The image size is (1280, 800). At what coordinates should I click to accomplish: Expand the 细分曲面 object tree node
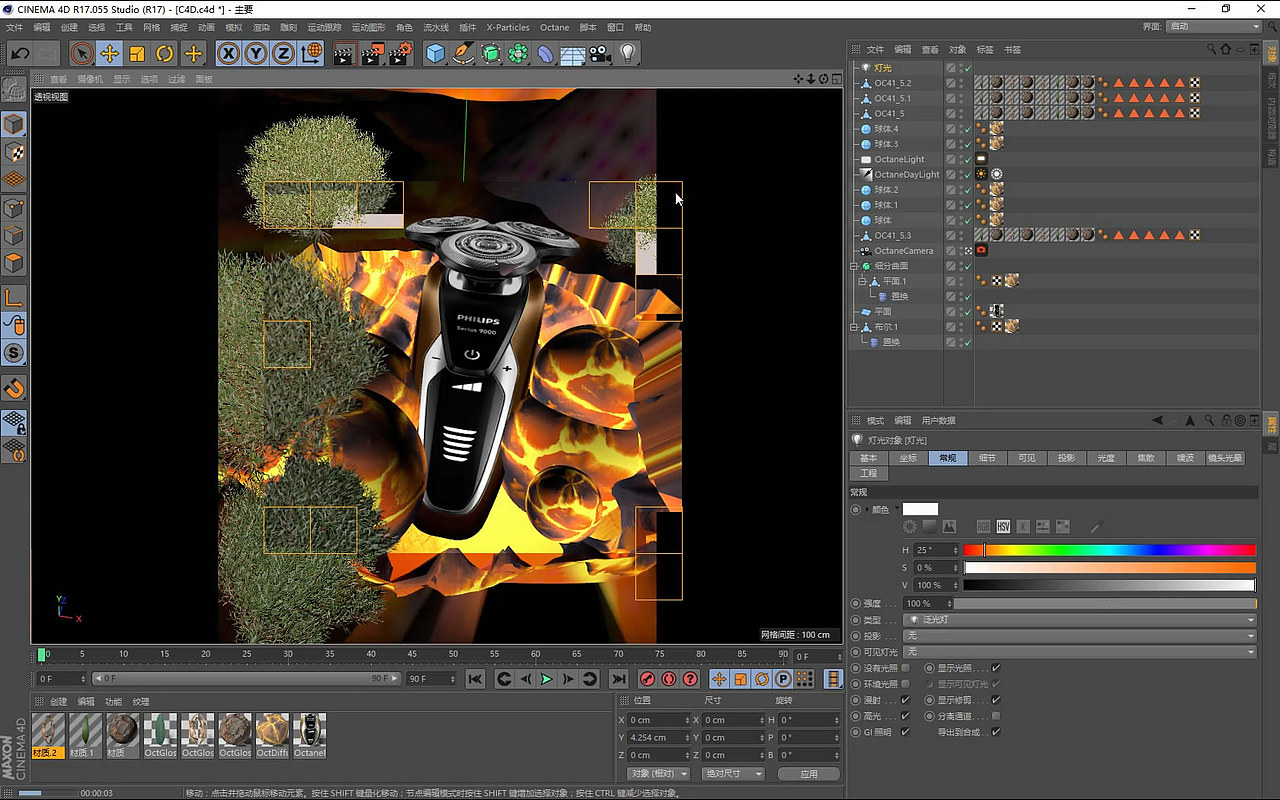coord(854,266)
